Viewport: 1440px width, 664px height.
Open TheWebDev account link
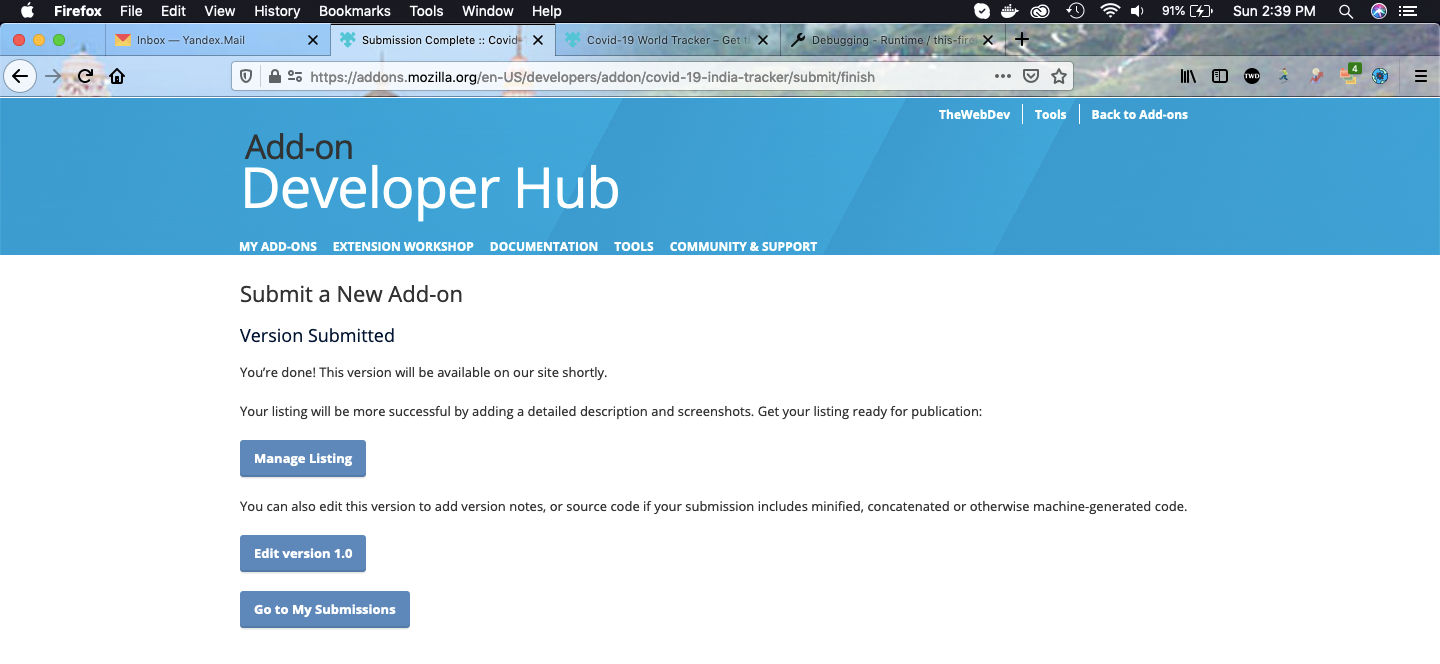tap(974, 114)
